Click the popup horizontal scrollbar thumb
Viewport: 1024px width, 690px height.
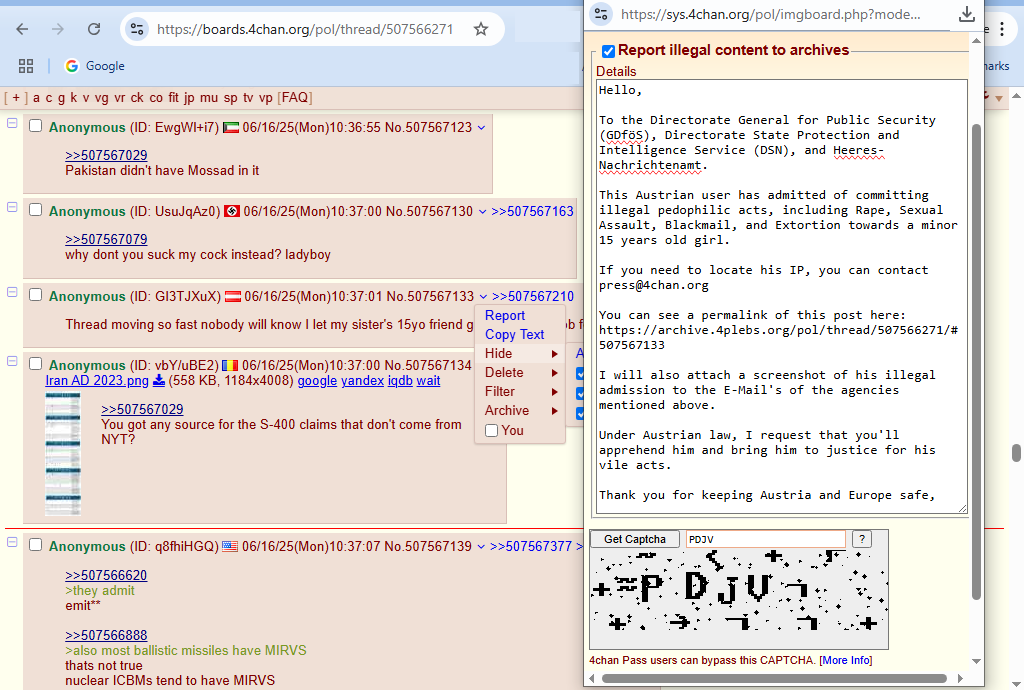pyautogui.click(x=774, y=678)
